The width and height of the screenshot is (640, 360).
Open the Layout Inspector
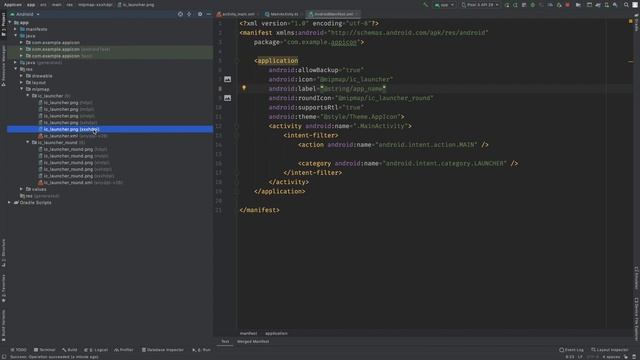[x=610, y=350]
